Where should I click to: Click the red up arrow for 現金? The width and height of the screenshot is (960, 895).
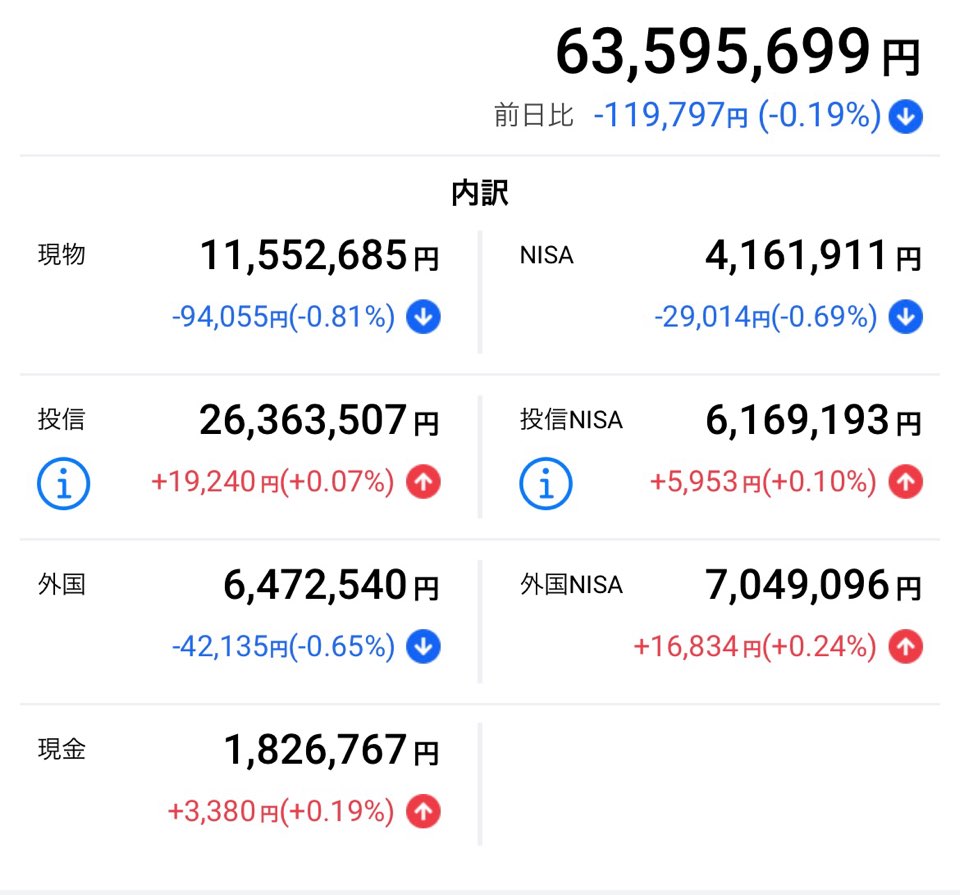click(x=423, y=812)
